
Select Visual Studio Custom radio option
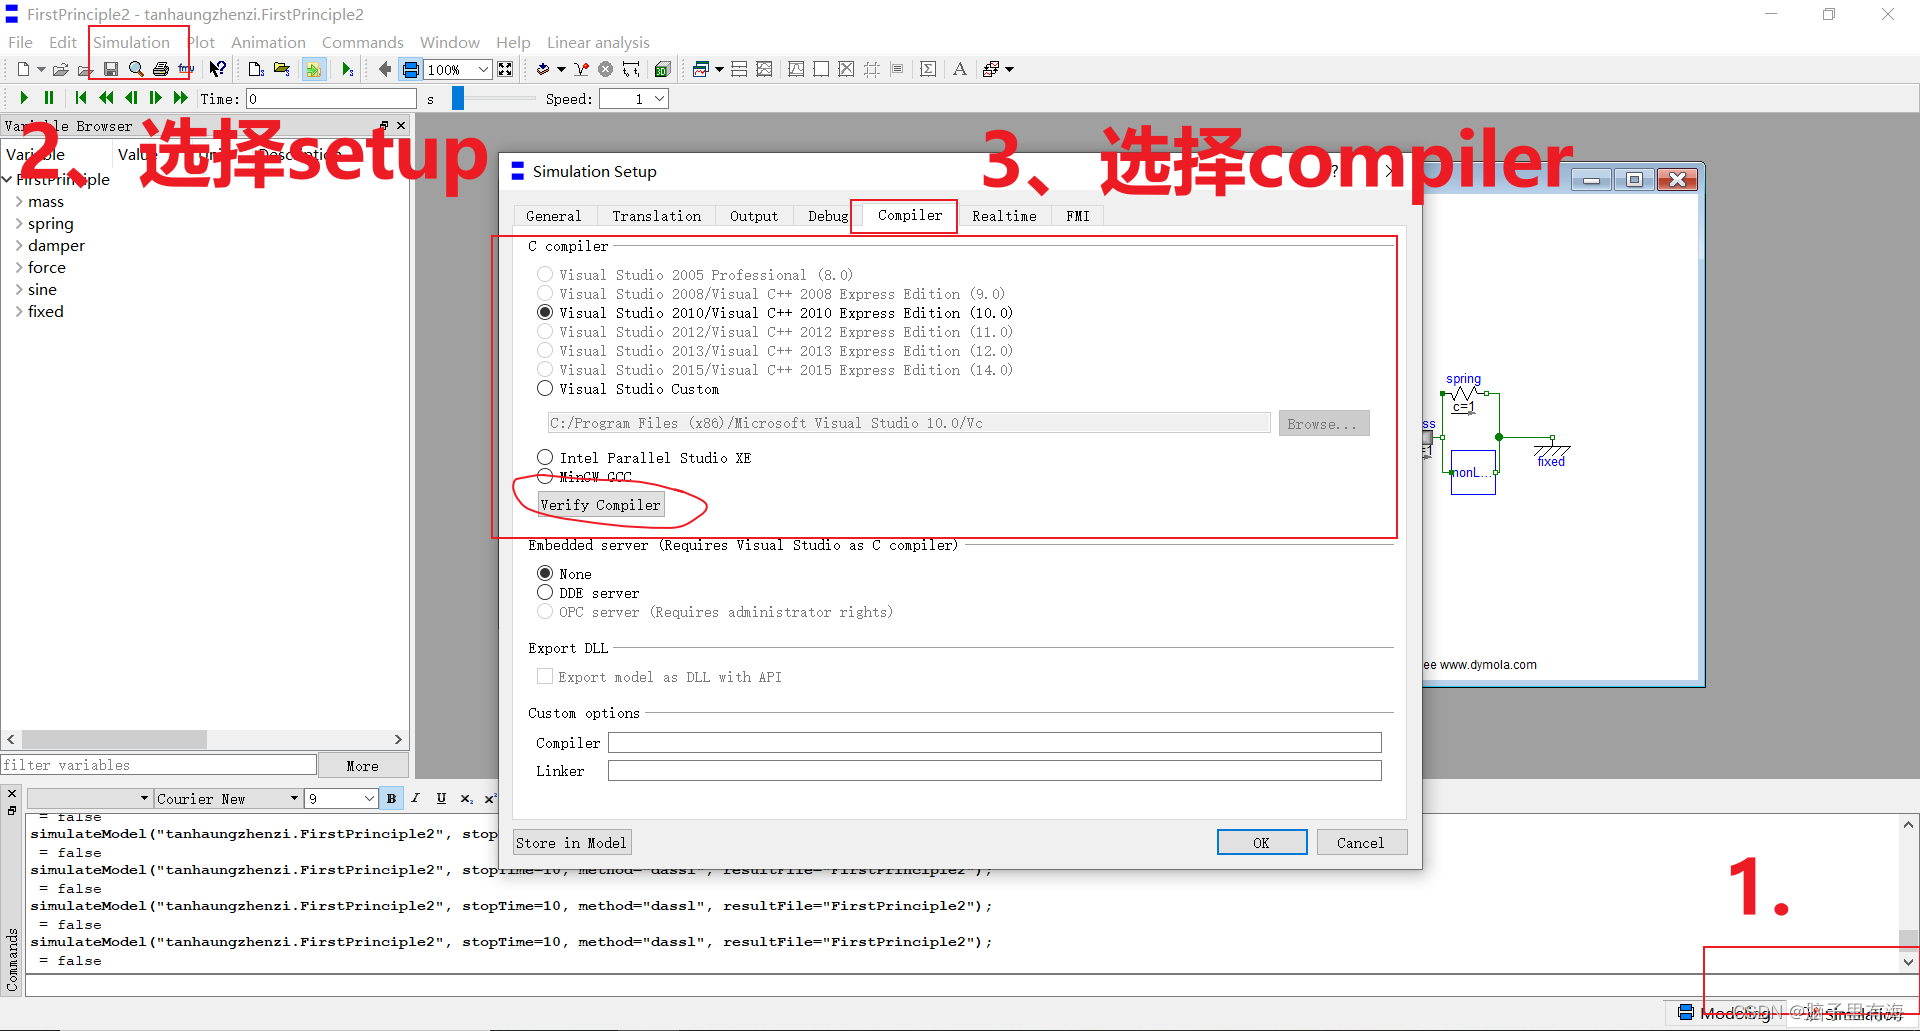pyautogui.click(x=545, y=388)
